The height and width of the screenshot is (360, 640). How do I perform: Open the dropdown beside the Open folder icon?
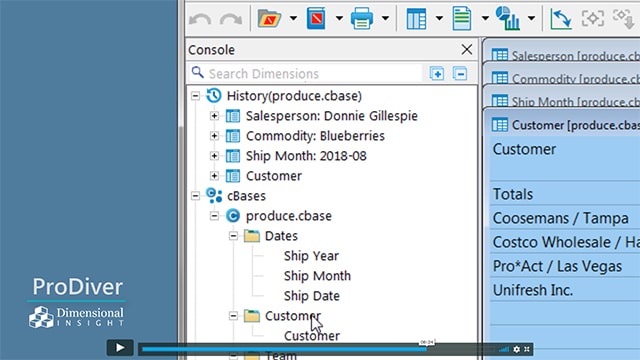[x=293, y=18]
